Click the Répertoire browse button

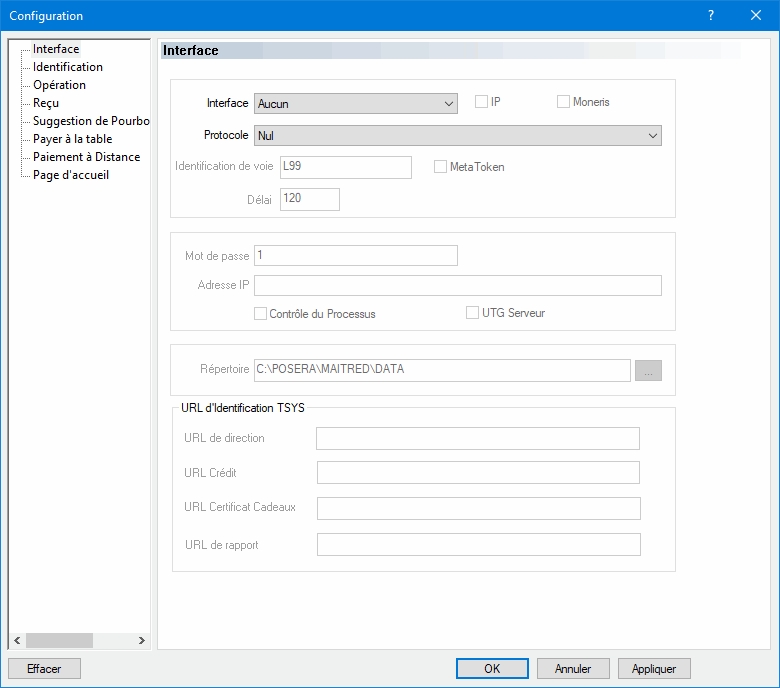click(x=648, y=370)
